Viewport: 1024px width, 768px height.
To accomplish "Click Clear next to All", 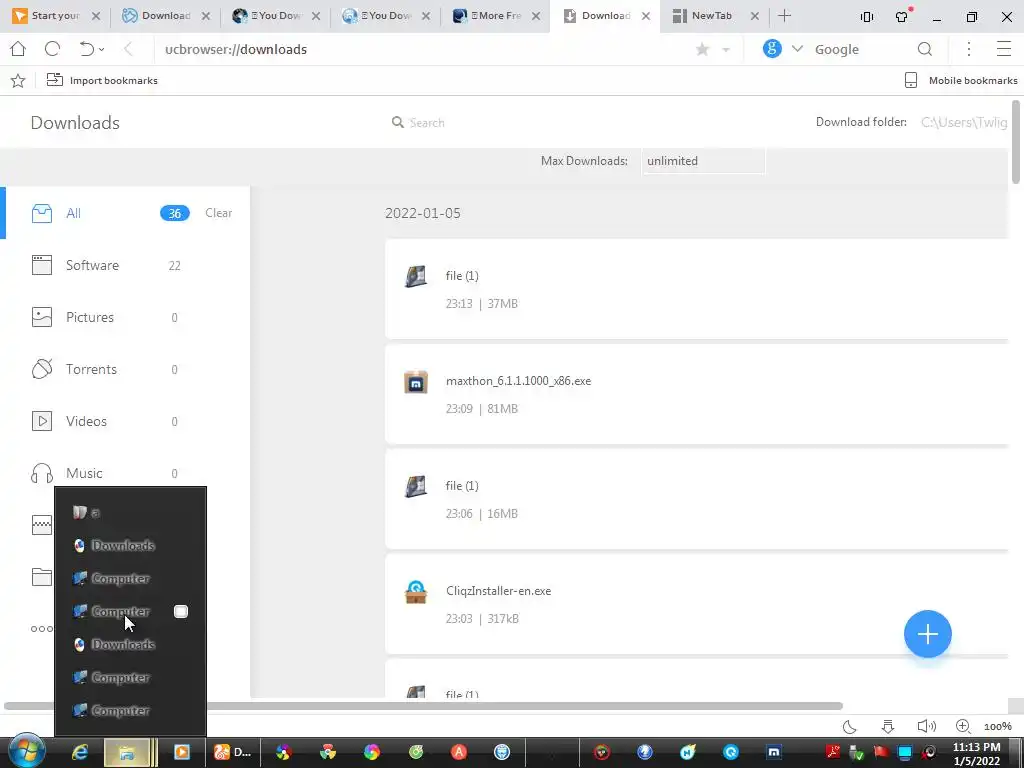I will (x=219, y=213).
